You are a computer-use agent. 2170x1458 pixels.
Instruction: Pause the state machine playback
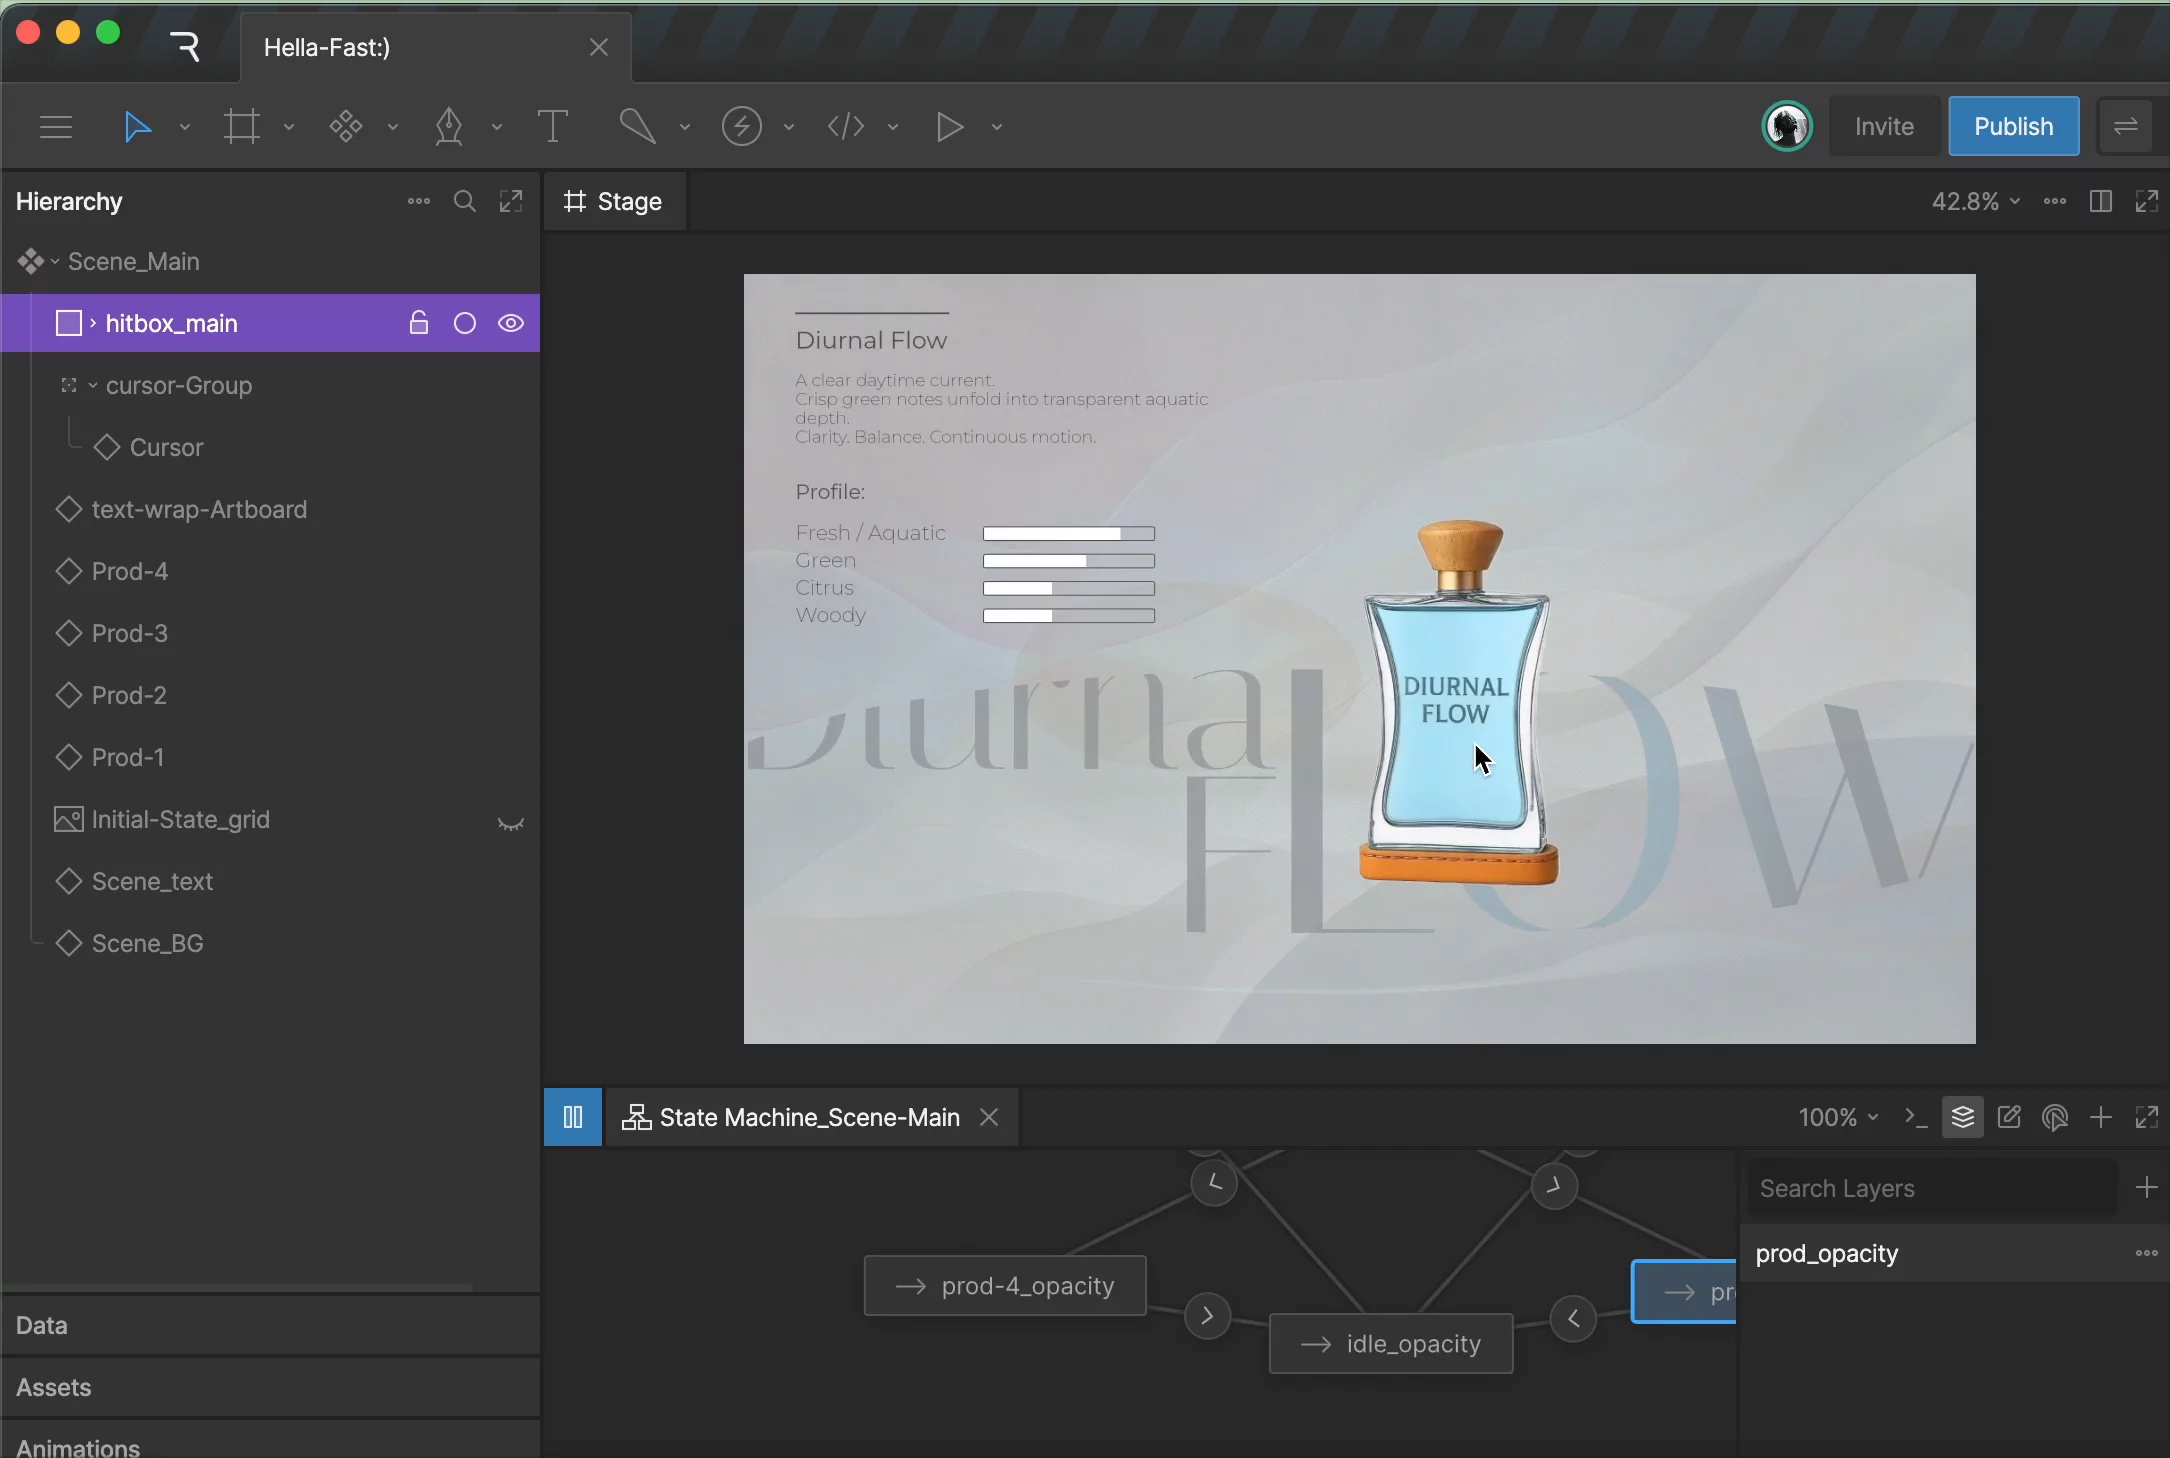click(573, 1117)
